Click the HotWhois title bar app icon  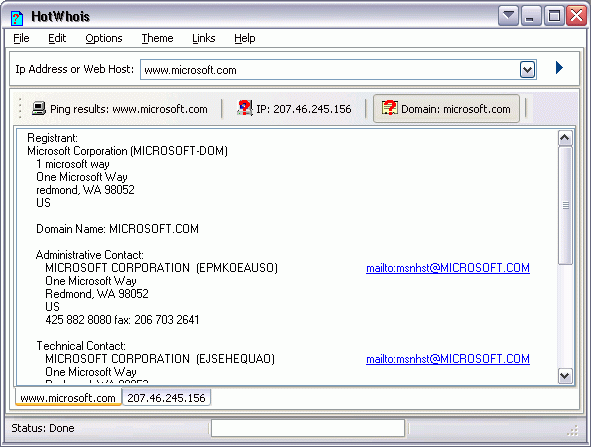(x=17, y=17)
